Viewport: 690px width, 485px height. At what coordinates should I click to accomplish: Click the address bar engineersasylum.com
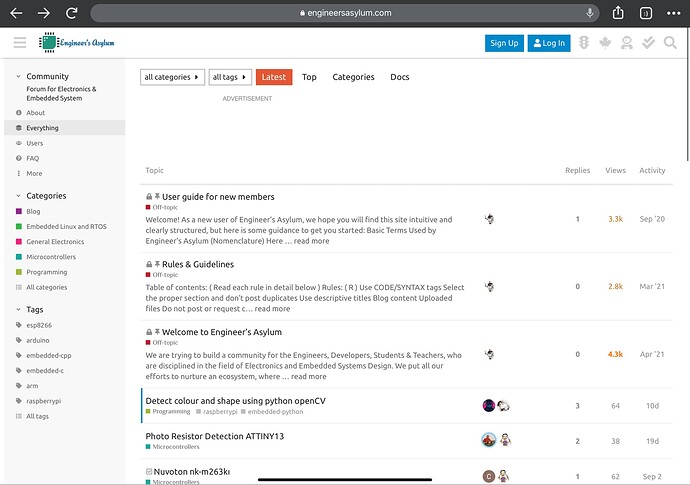(345, 13)
